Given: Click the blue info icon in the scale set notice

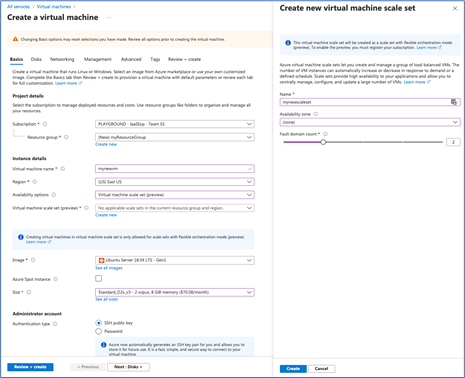Looking at the screenshot, I should click(x=288, y=43).
